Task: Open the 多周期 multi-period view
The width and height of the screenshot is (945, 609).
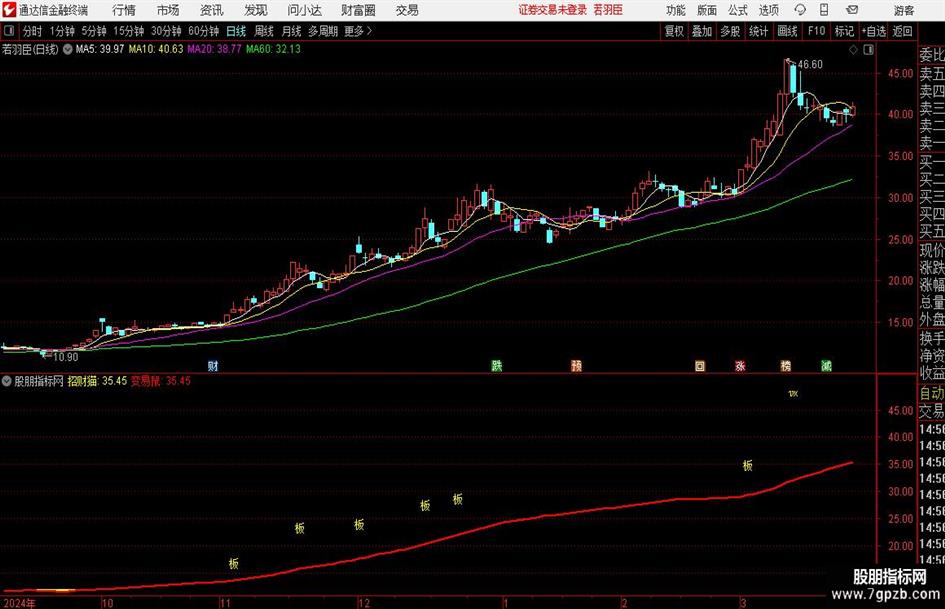Action: (323, 31)
